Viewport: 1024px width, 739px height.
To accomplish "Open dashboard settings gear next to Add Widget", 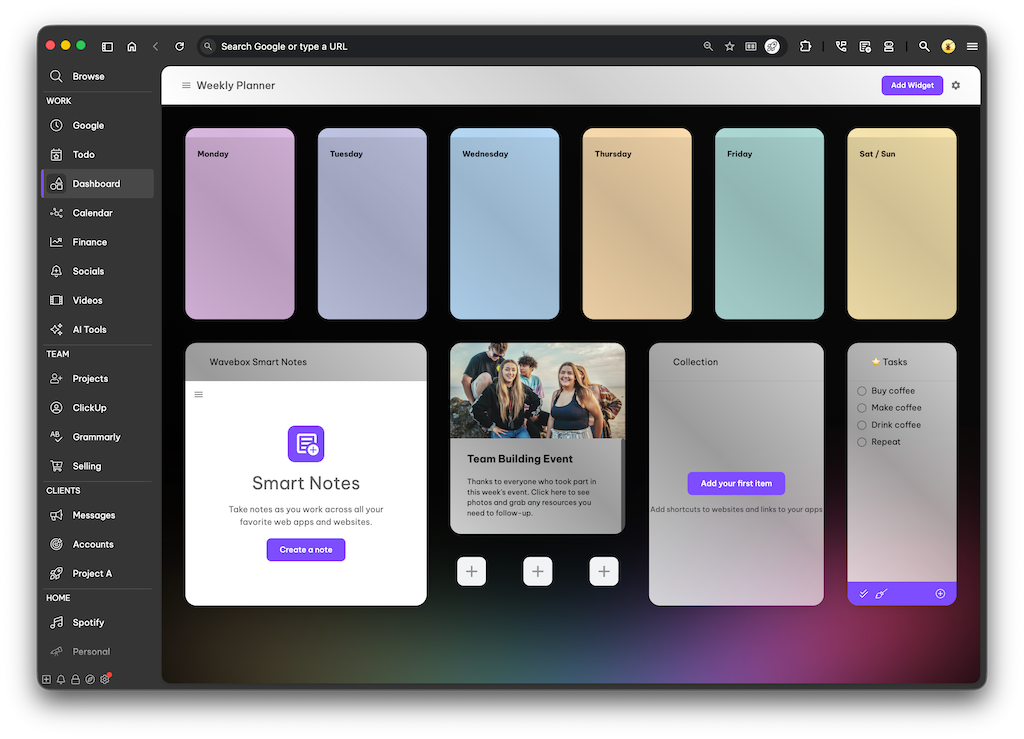I will [x=956, y=86].
